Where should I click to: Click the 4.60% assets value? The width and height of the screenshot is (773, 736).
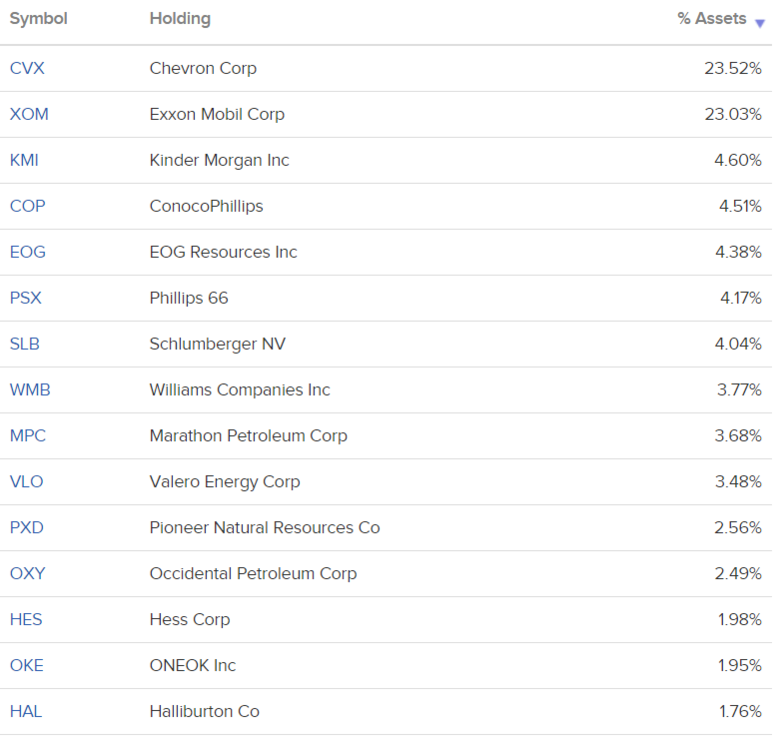(738, 160)
